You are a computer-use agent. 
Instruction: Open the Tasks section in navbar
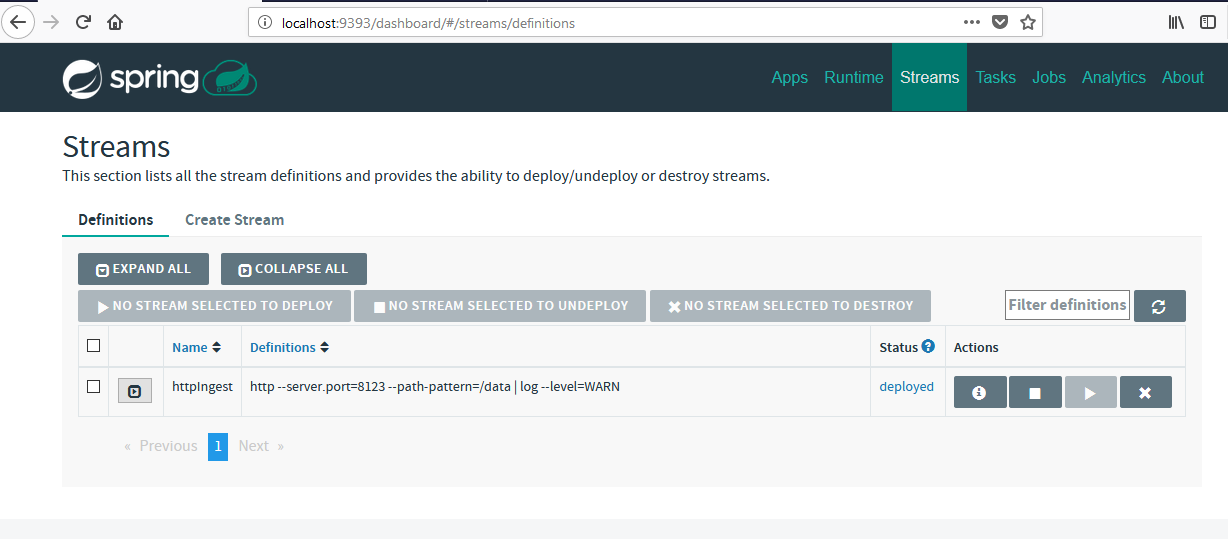(995, 78)
